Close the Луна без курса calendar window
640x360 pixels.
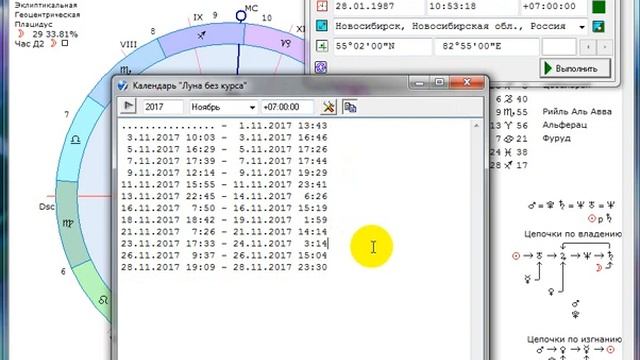coord(467,83)
